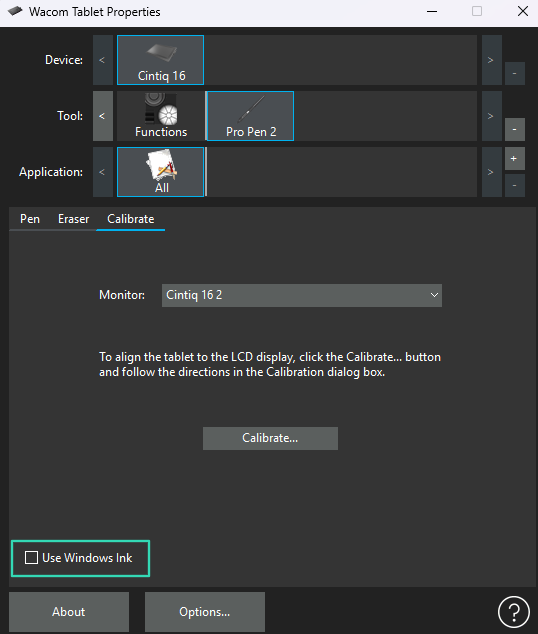Screen dimensions: 538x634
Task: Click the 'Monitor:' label text
Action: [x=122, y=295]
